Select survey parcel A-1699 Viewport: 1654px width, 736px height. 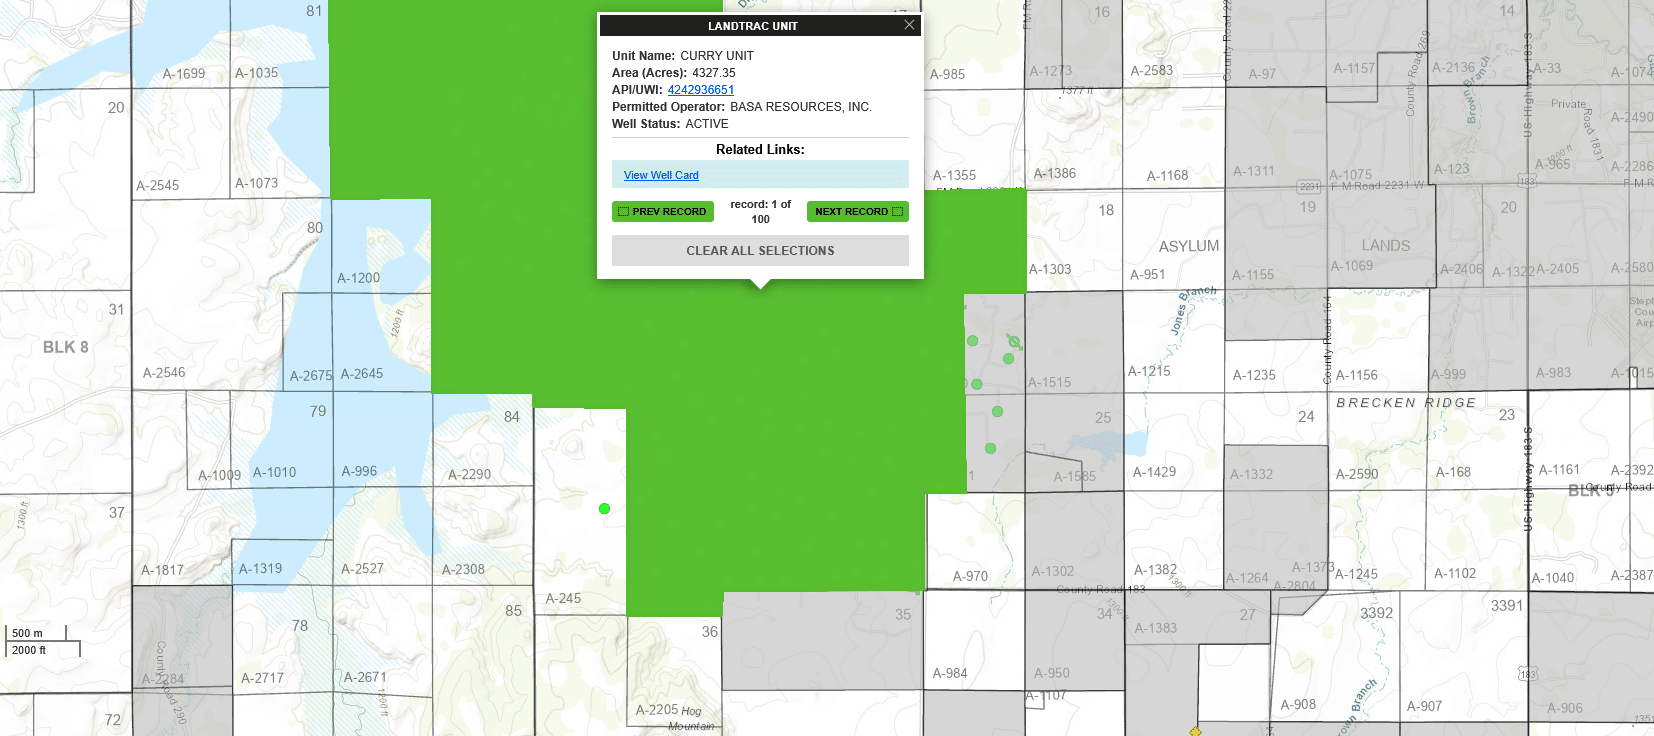pyautogui.click(x=184, y=74)
